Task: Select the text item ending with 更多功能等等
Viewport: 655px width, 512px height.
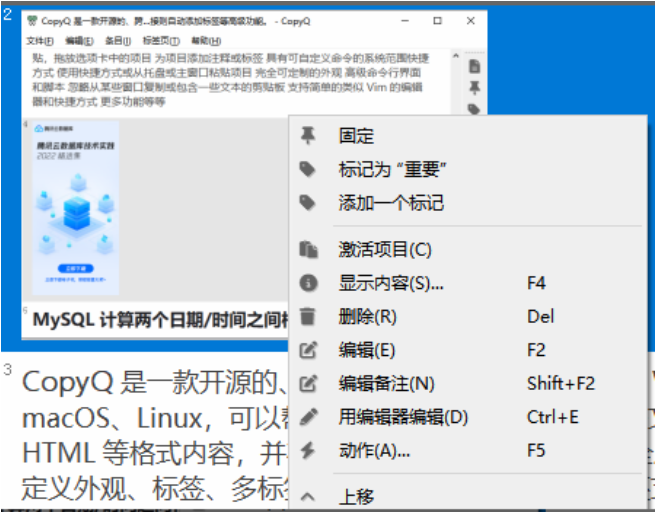Action: 236,80
